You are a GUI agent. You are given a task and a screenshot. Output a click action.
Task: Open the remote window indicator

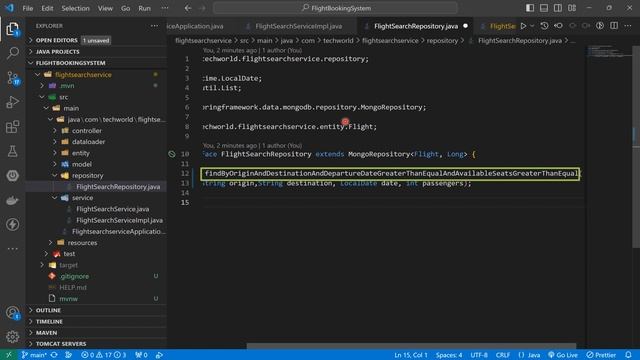(9, 355)
